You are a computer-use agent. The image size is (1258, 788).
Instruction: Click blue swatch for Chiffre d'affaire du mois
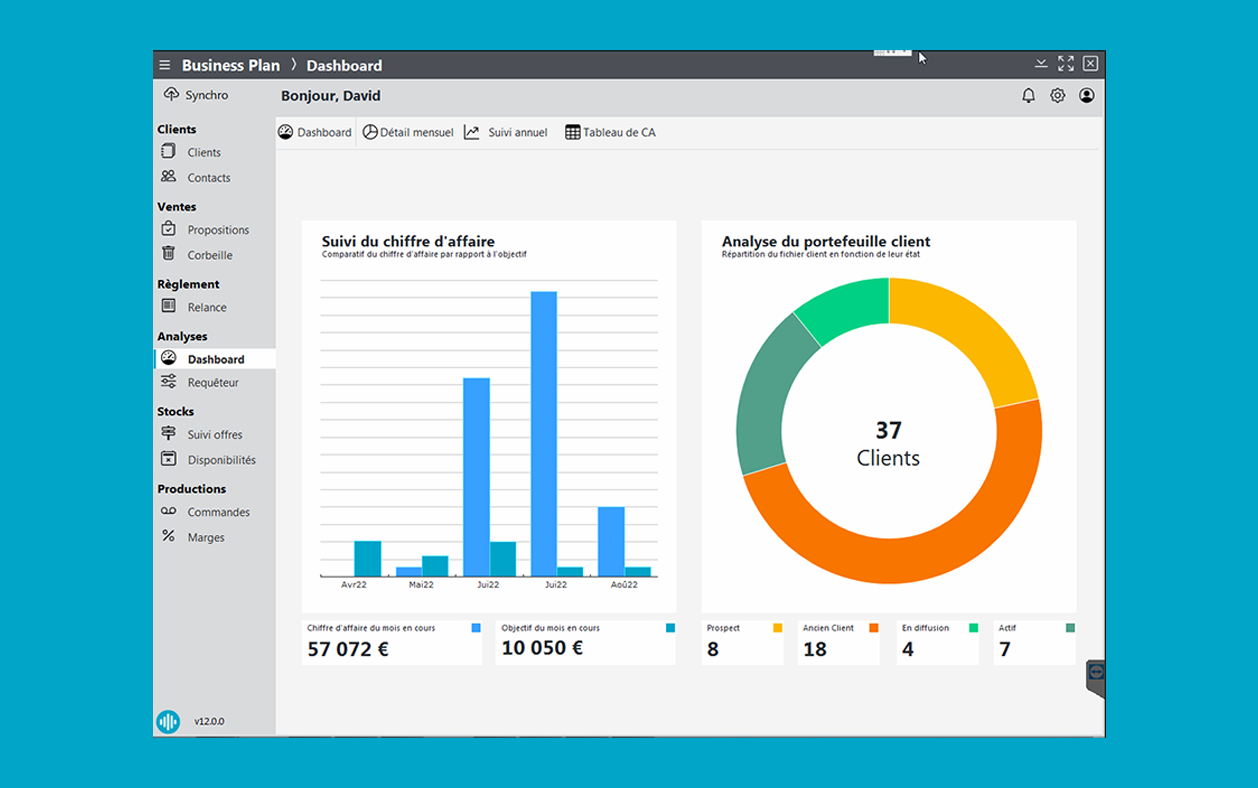pyautogui.click(x=476, y=628)
